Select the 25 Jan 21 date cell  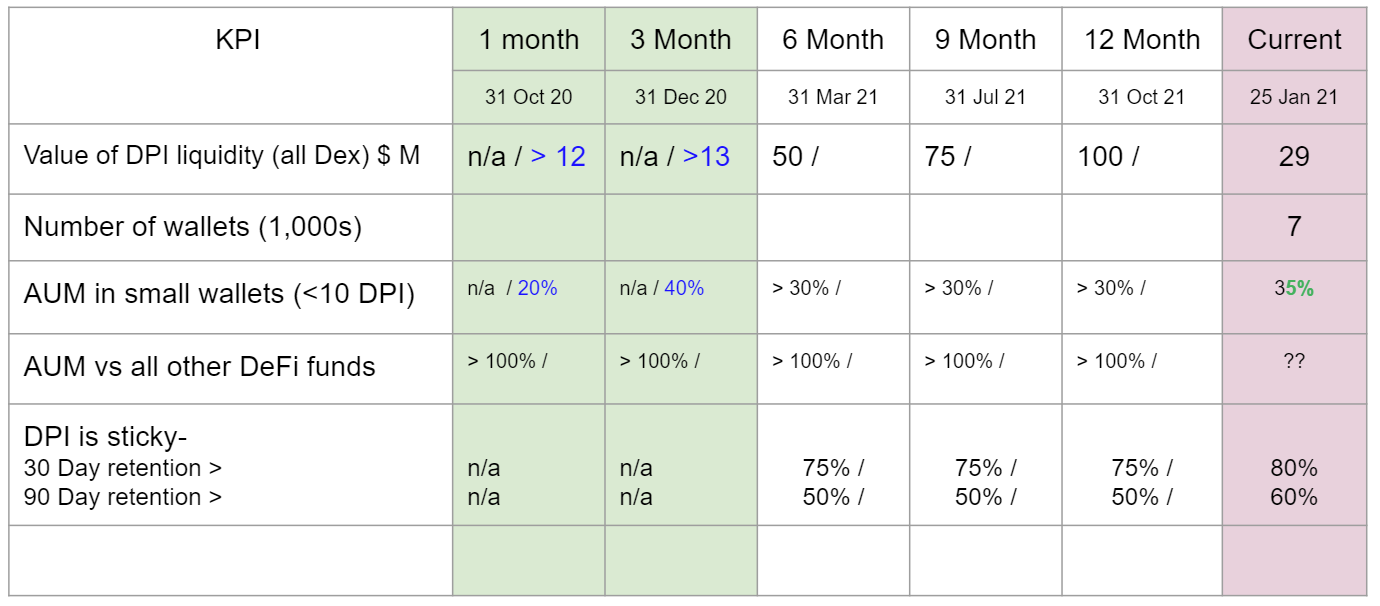tap(1294, 97)
